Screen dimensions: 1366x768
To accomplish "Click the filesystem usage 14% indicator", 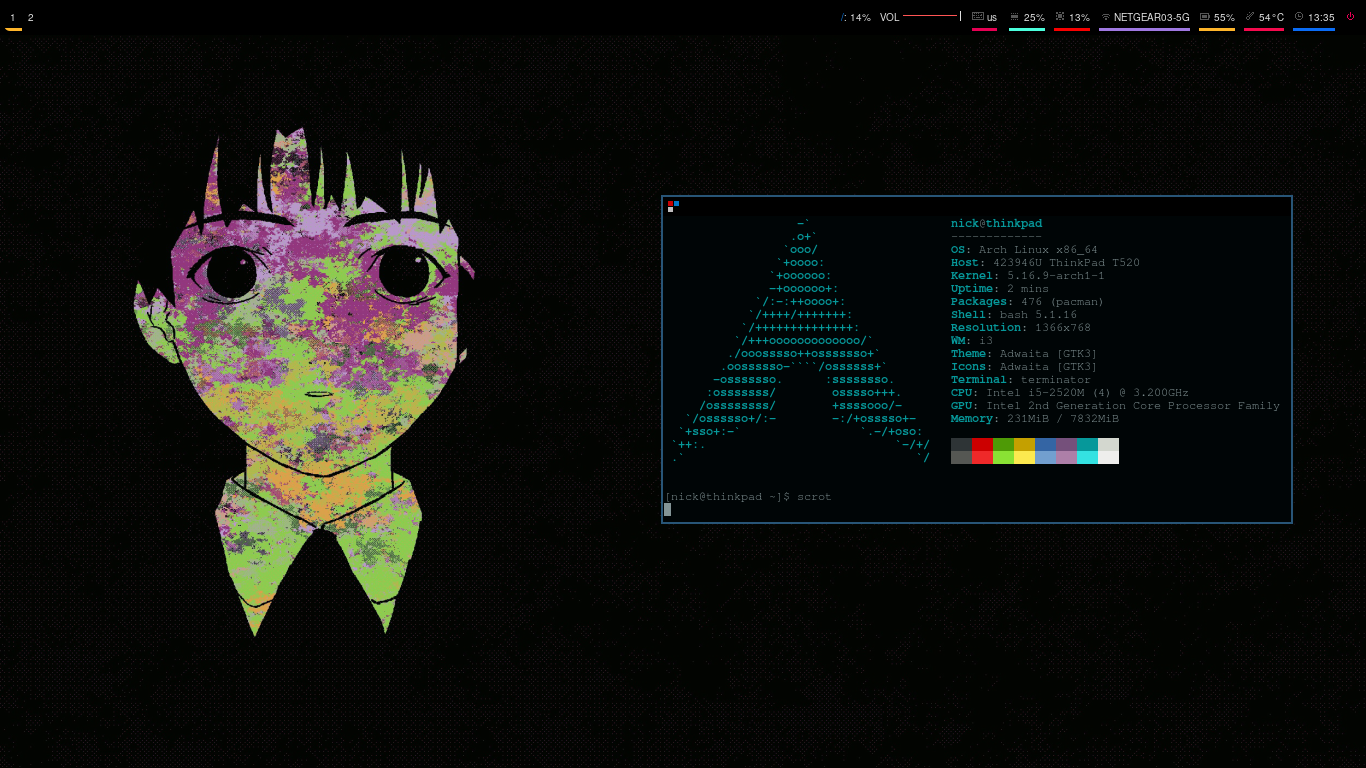I will pyautogui.click(x=856, y=18).
